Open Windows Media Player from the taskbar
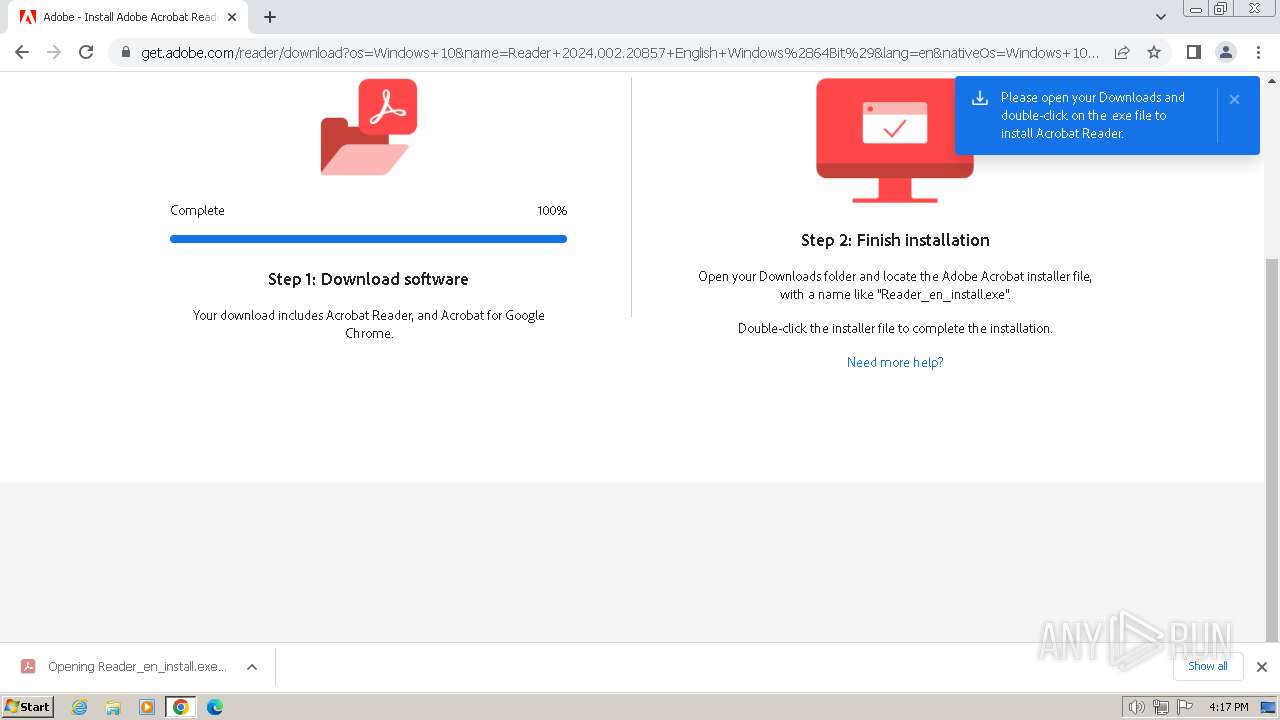This screenshot has width=1280, height=720. click(147, 707)
